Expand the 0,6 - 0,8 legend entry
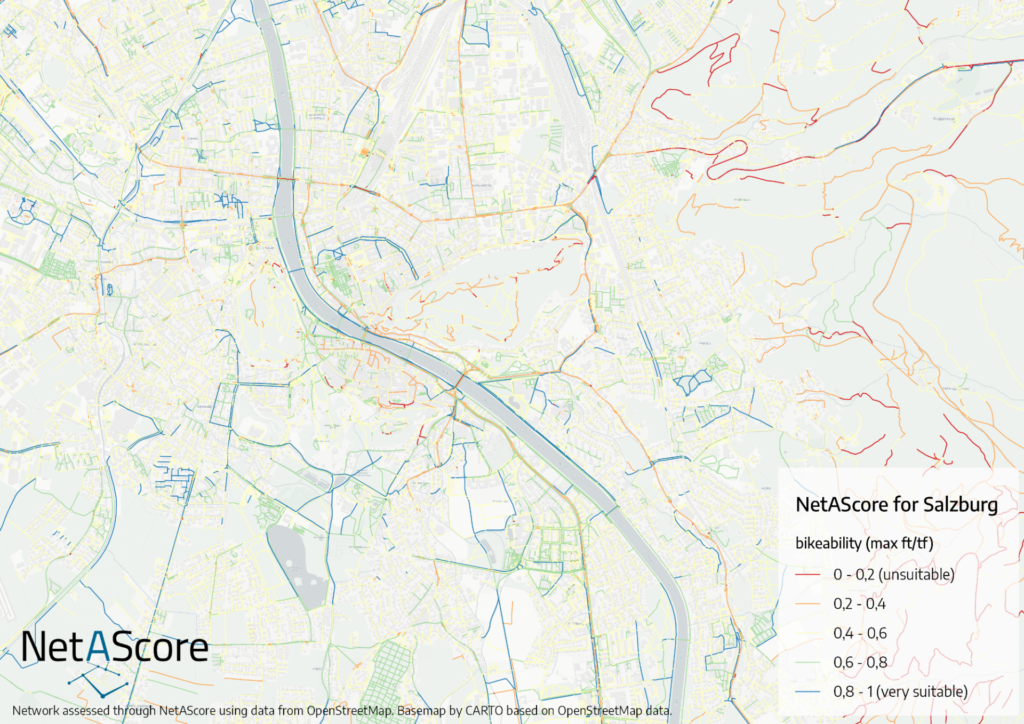The height and width of the screenshot is (724, 1024). 860,661
